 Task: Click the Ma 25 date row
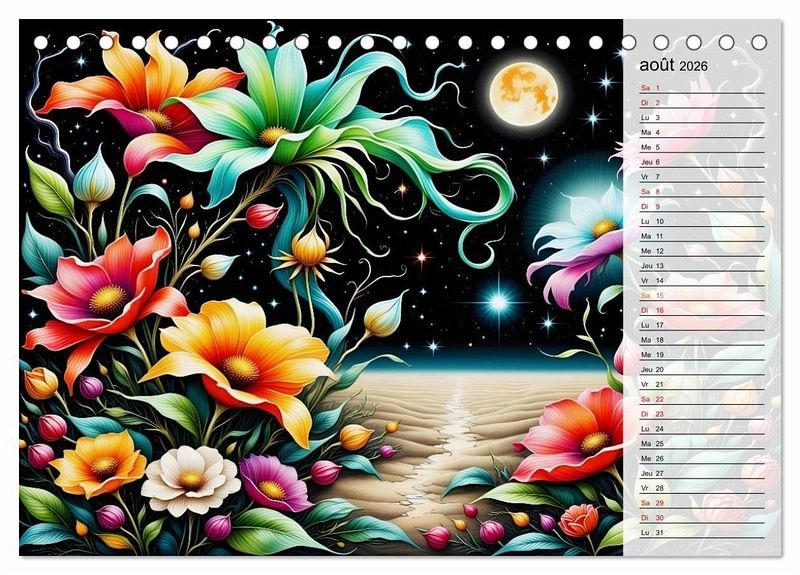point(700,443)
